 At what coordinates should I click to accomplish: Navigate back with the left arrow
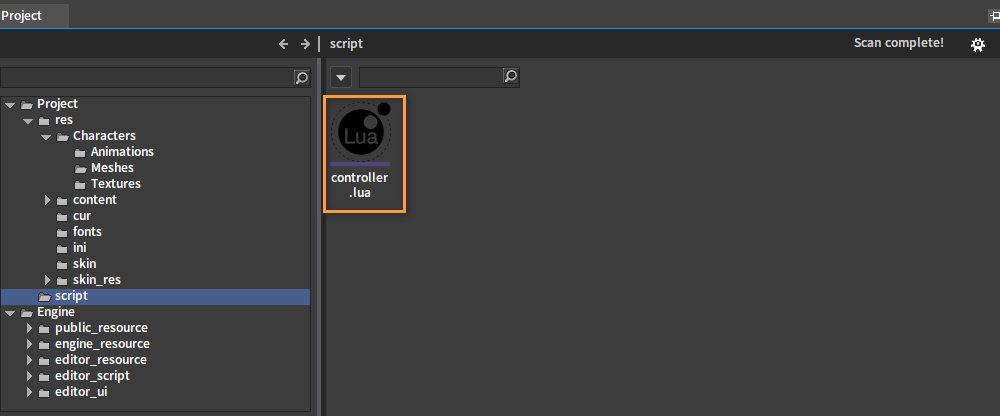coord(283,44)
